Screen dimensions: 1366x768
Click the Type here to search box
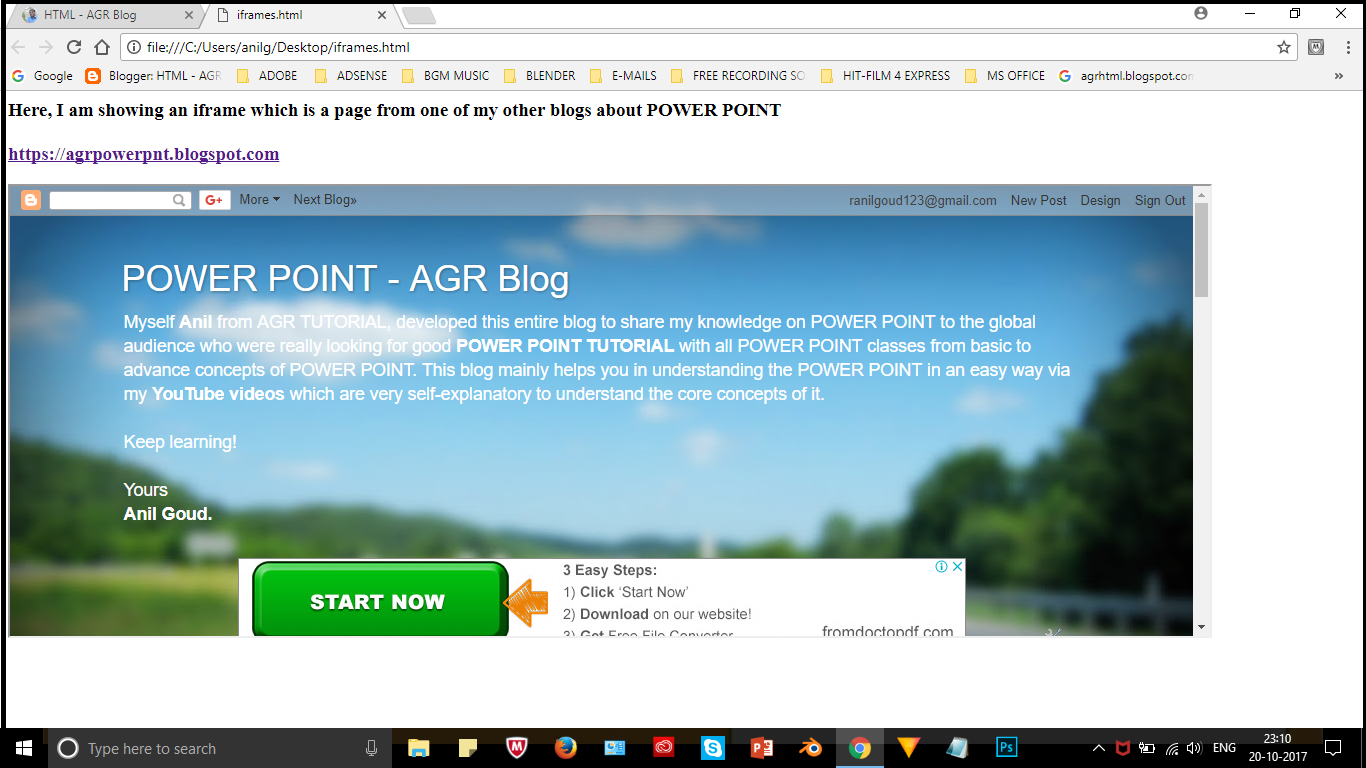coord(220,748)
